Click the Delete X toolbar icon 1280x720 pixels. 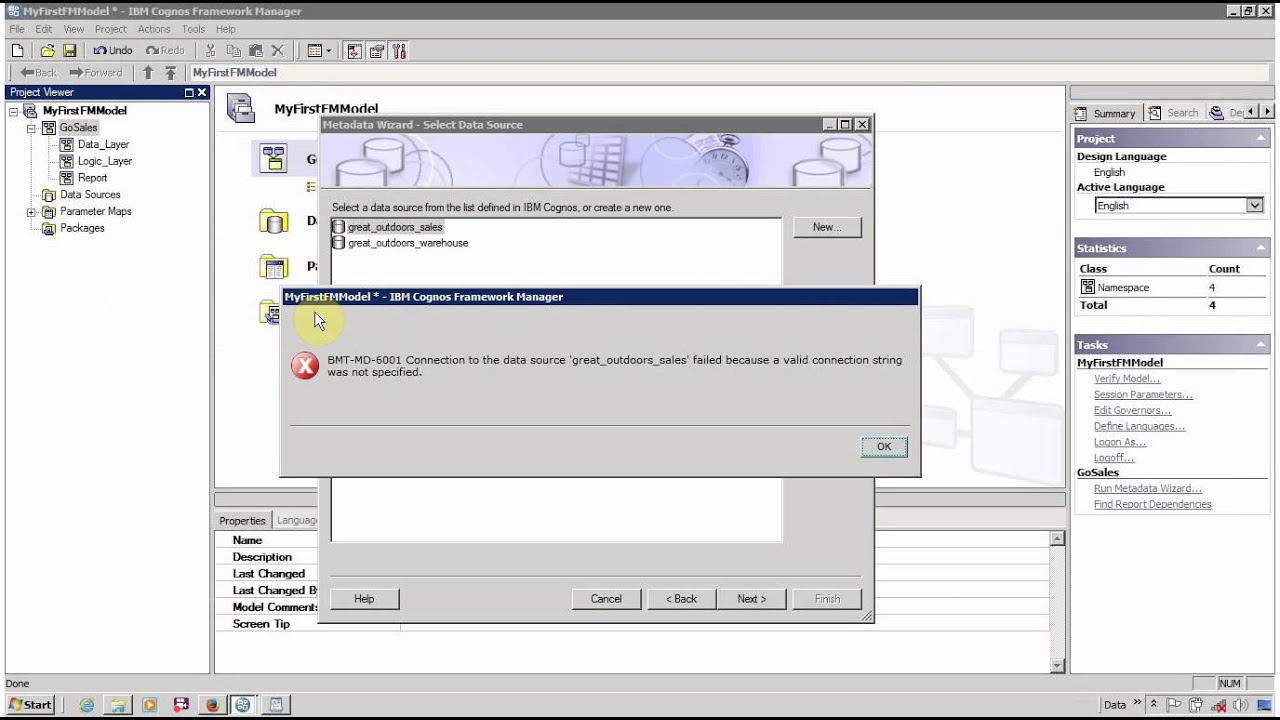coord(278,51)
